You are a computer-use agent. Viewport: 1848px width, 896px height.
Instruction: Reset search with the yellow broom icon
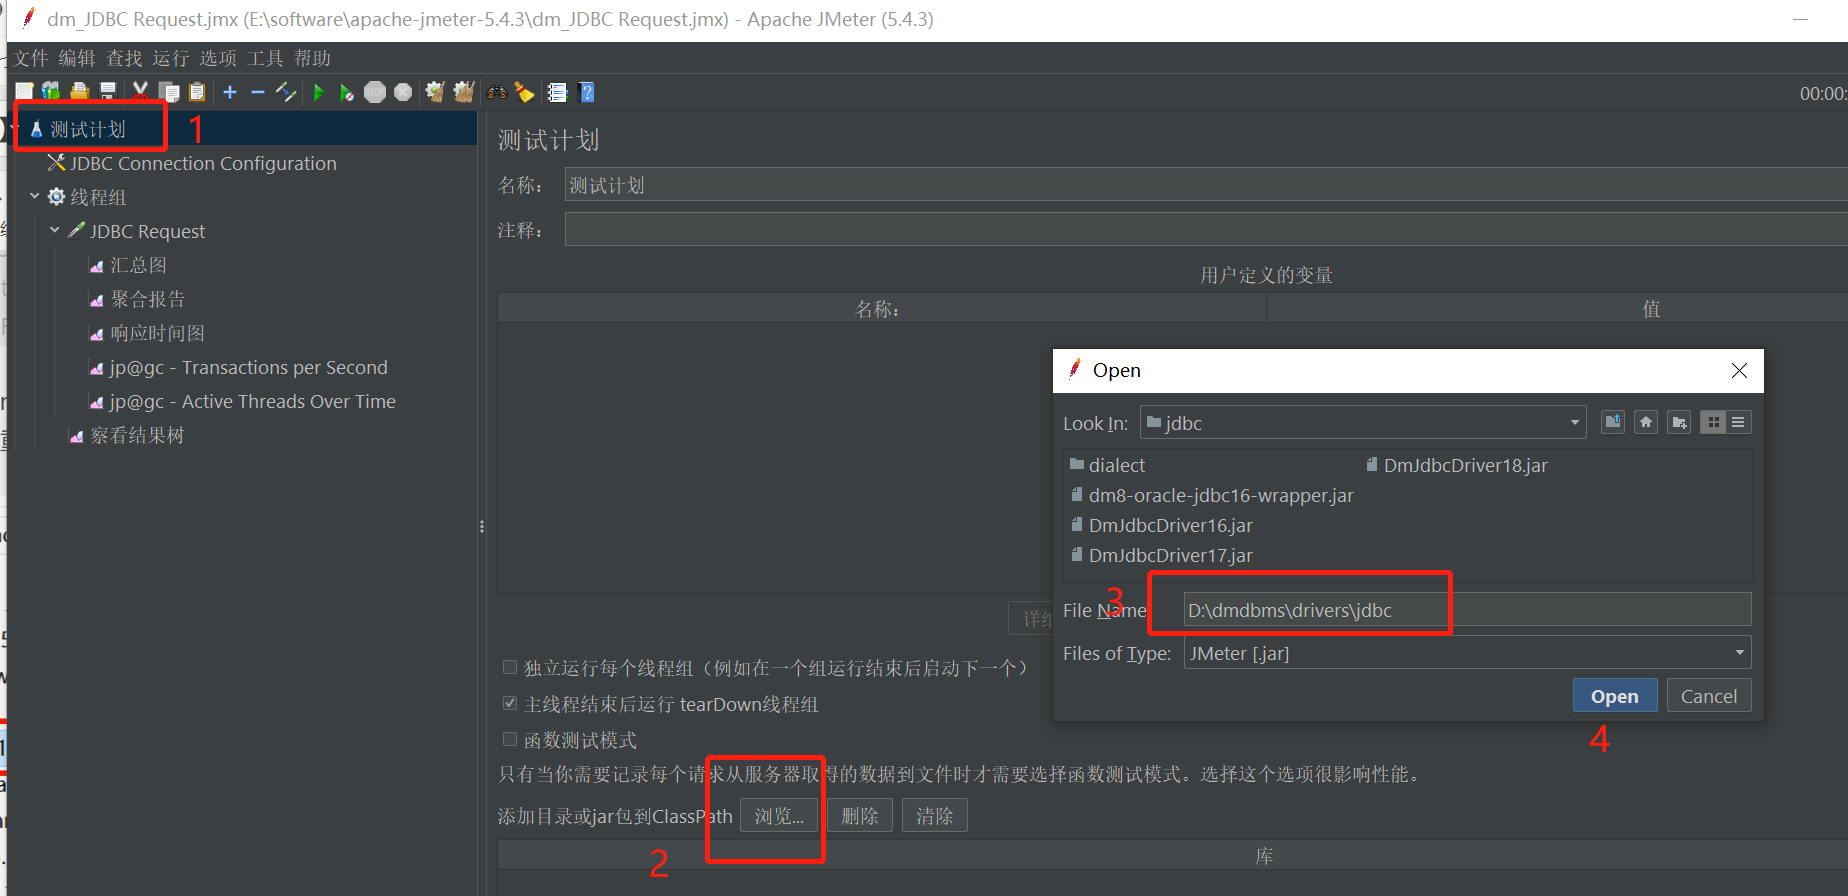[525, 92]
